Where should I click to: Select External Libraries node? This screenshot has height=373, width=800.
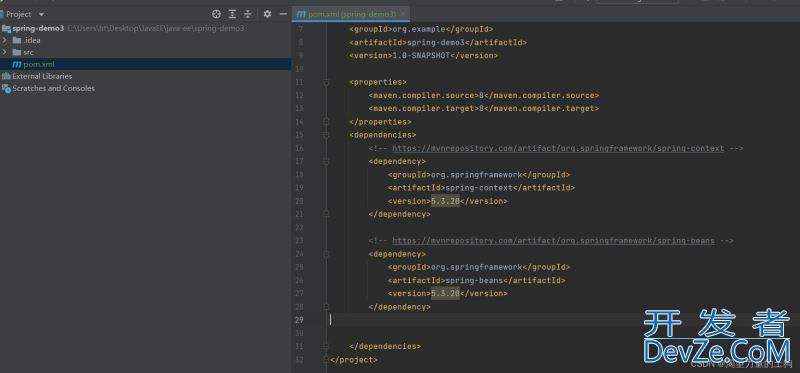click(42, 76)
